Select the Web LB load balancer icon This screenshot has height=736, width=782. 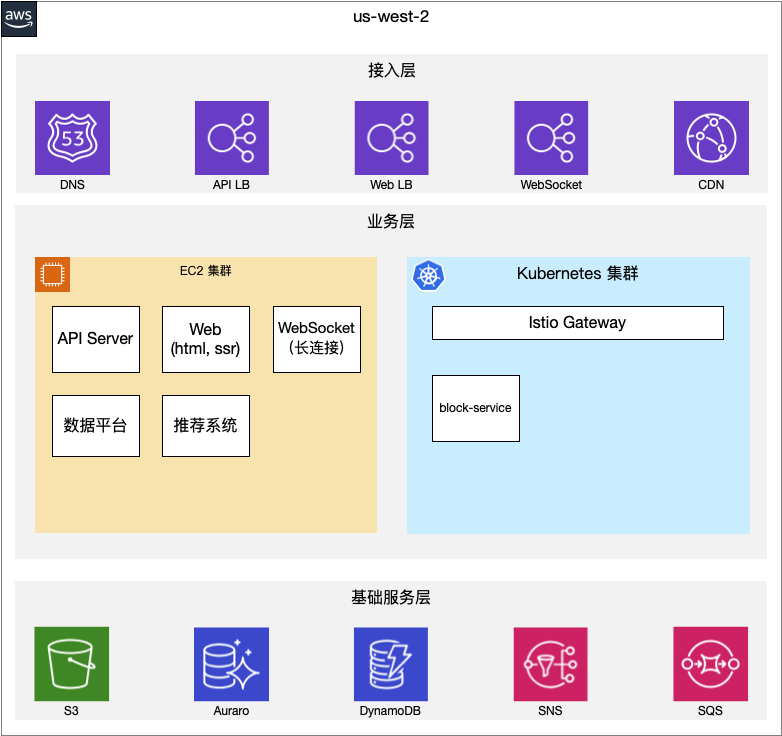coord(391,138)
